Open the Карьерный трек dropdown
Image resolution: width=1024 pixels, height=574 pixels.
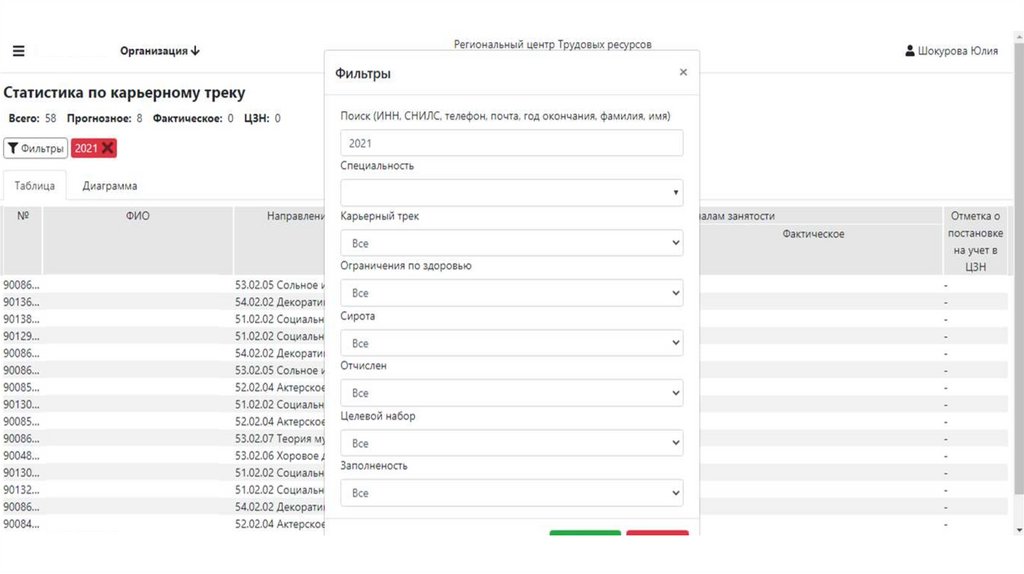pyautogui.click(x=511, y=243)
